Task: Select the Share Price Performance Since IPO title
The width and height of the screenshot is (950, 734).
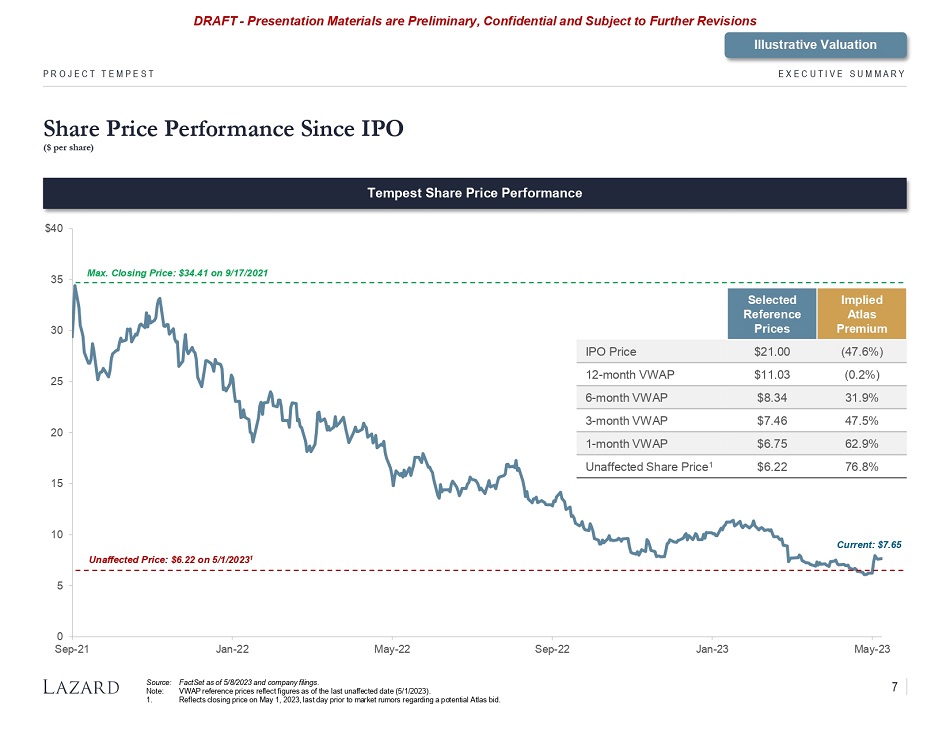Action: pyautogui.click(x=223, y=129)
